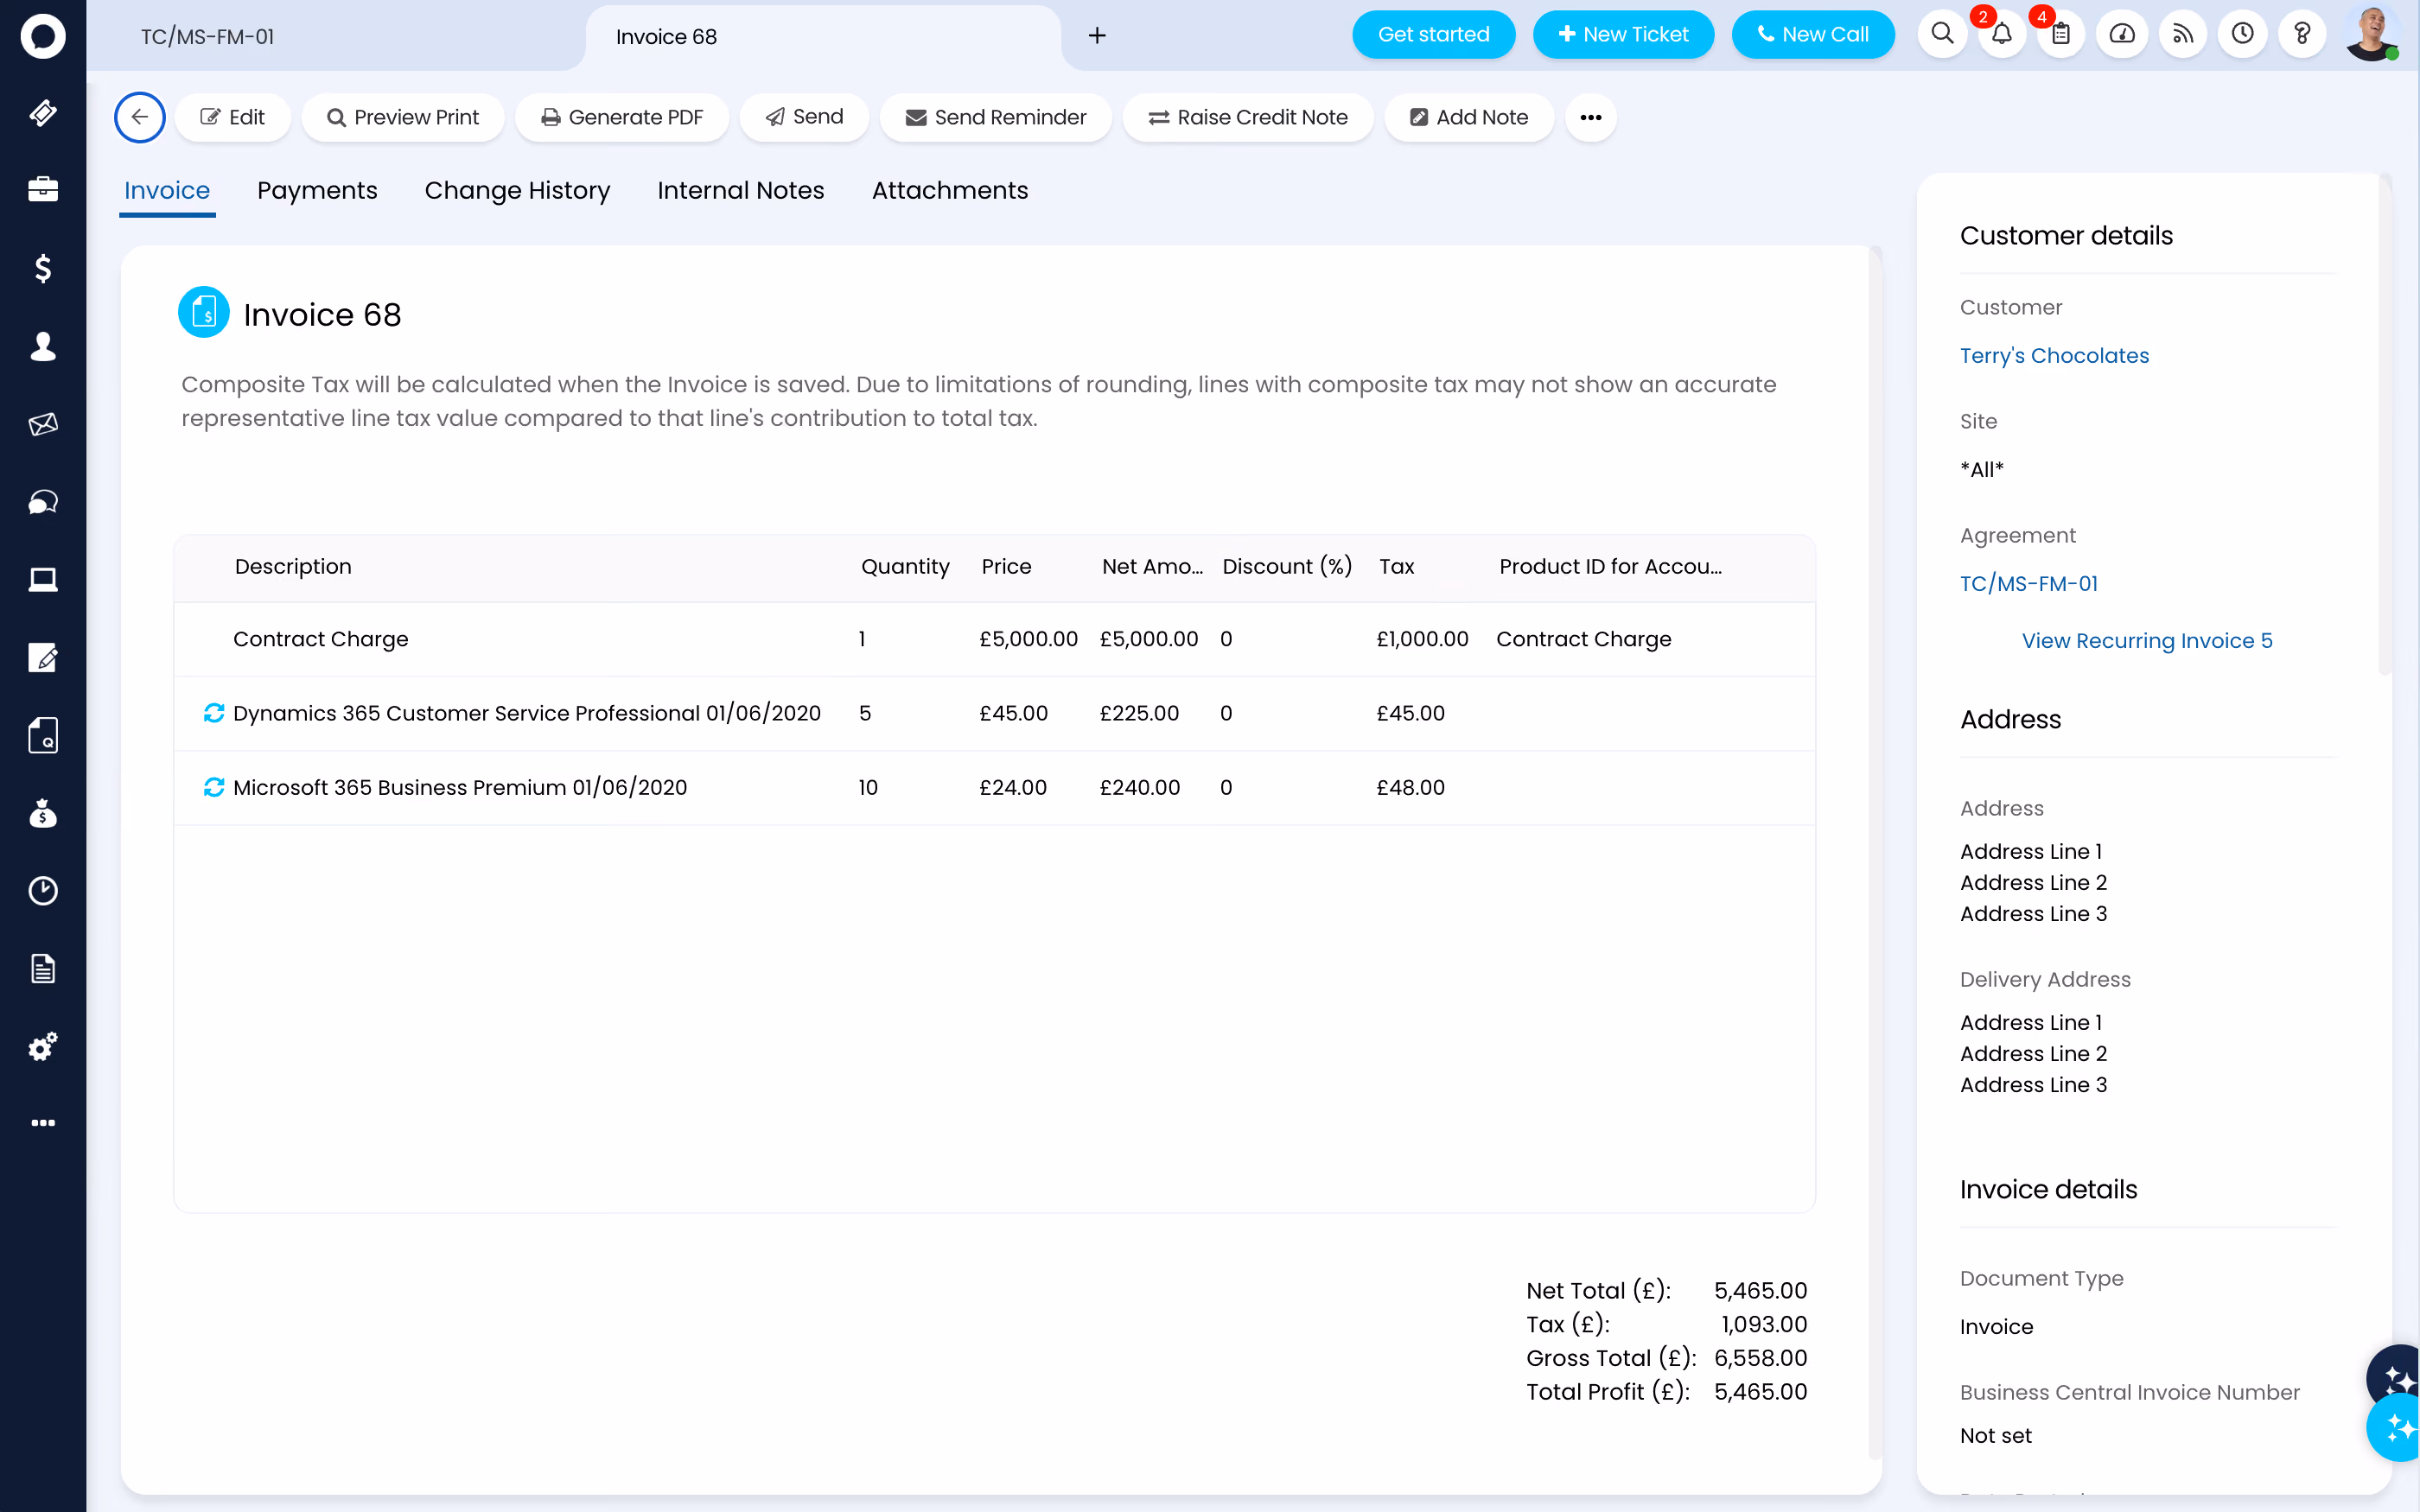Add a new tab with plus

(x=1097, y=36)
